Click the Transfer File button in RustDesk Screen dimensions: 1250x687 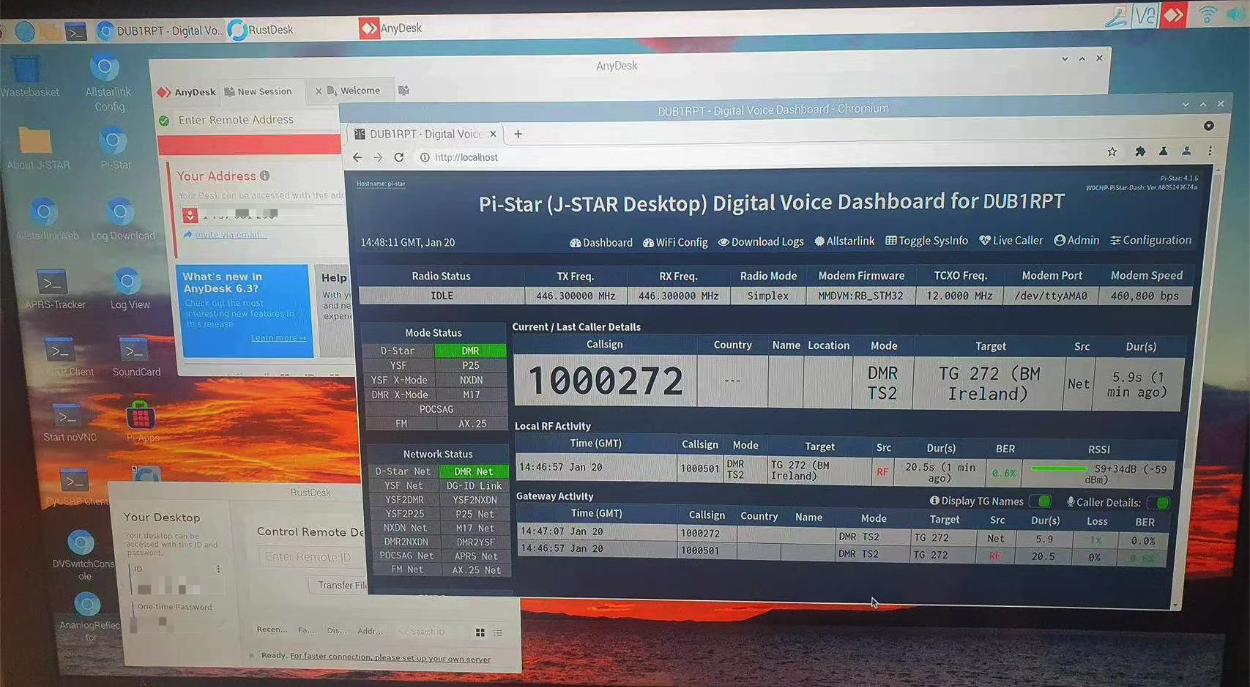coord(338,585)
